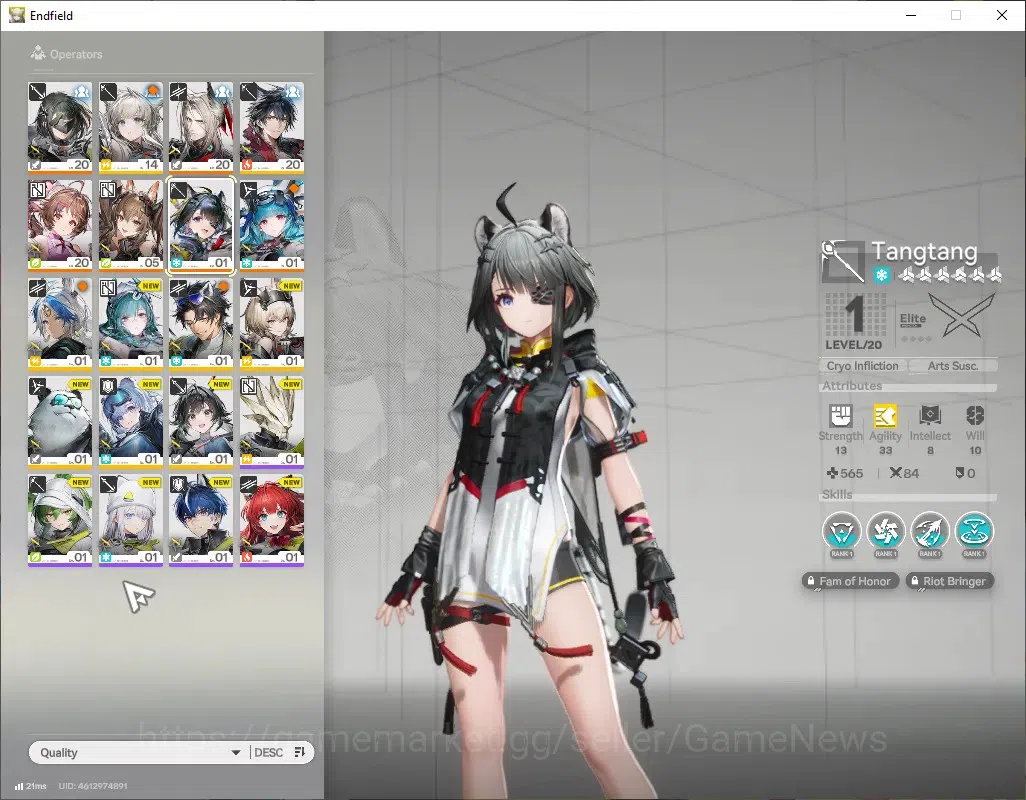Image resolution: width=1026 pixels, height=800 pixels.
Task: Click Tangtang's weapon class icon
Action: tap(843, 261)
